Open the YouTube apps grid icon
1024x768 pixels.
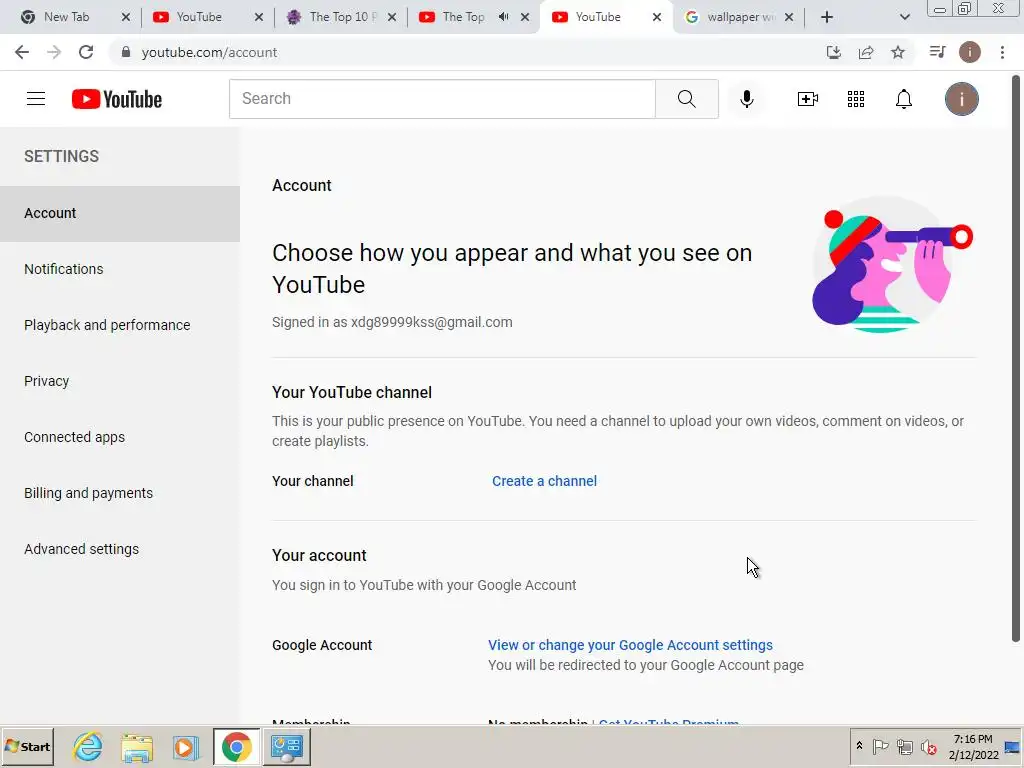click(856, 99)
